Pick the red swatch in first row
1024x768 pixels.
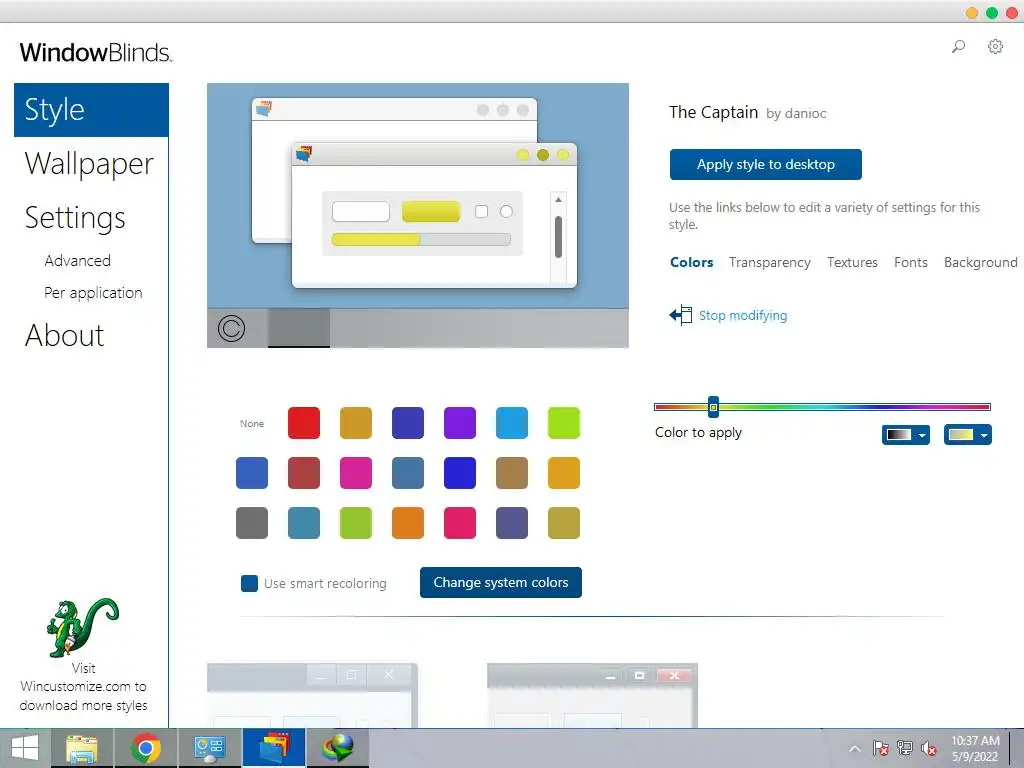tap(304, 423)
